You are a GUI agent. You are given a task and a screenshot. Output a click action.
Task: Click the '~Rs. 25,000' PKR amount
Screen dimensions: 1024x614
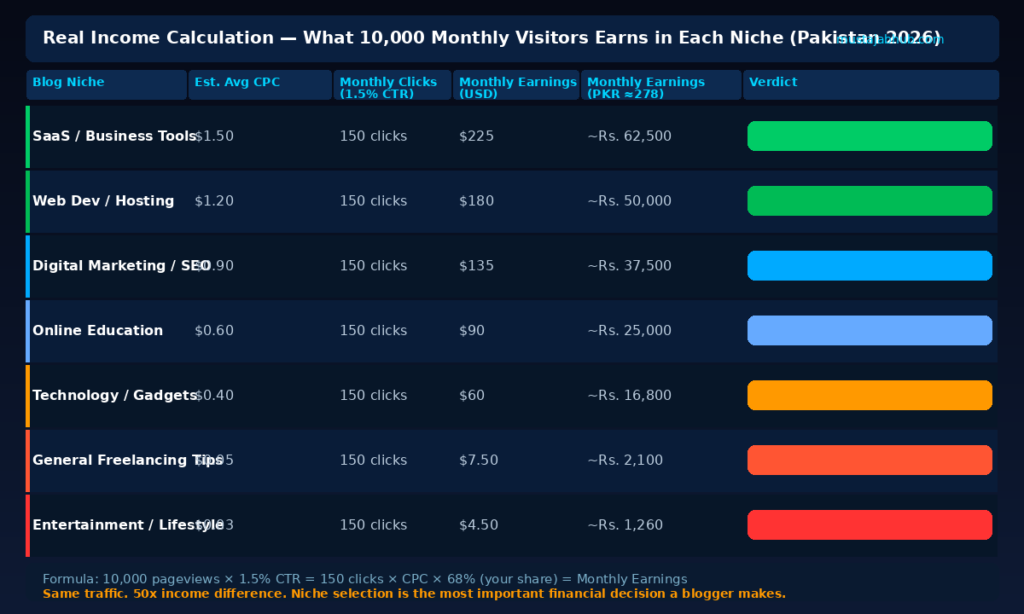630,330
